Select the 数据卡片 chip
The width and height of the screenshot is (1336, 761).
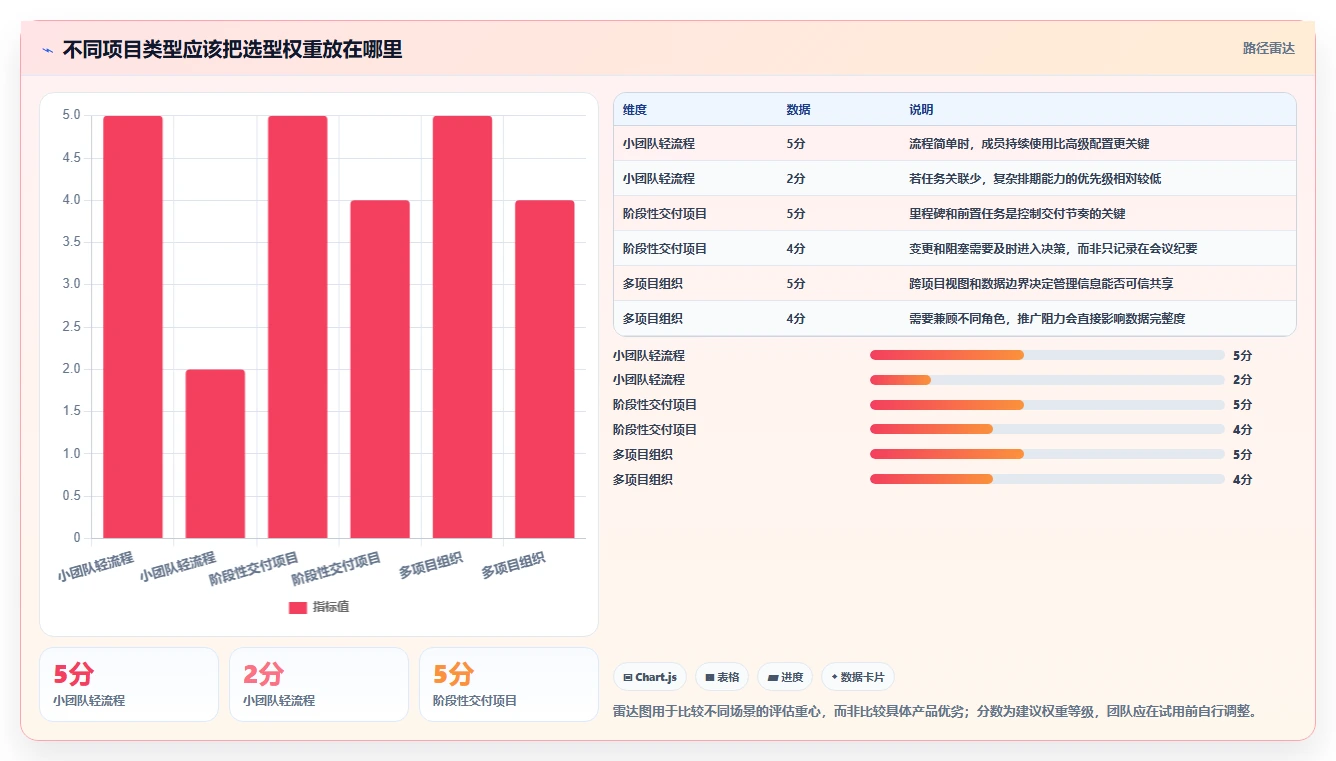858,677
